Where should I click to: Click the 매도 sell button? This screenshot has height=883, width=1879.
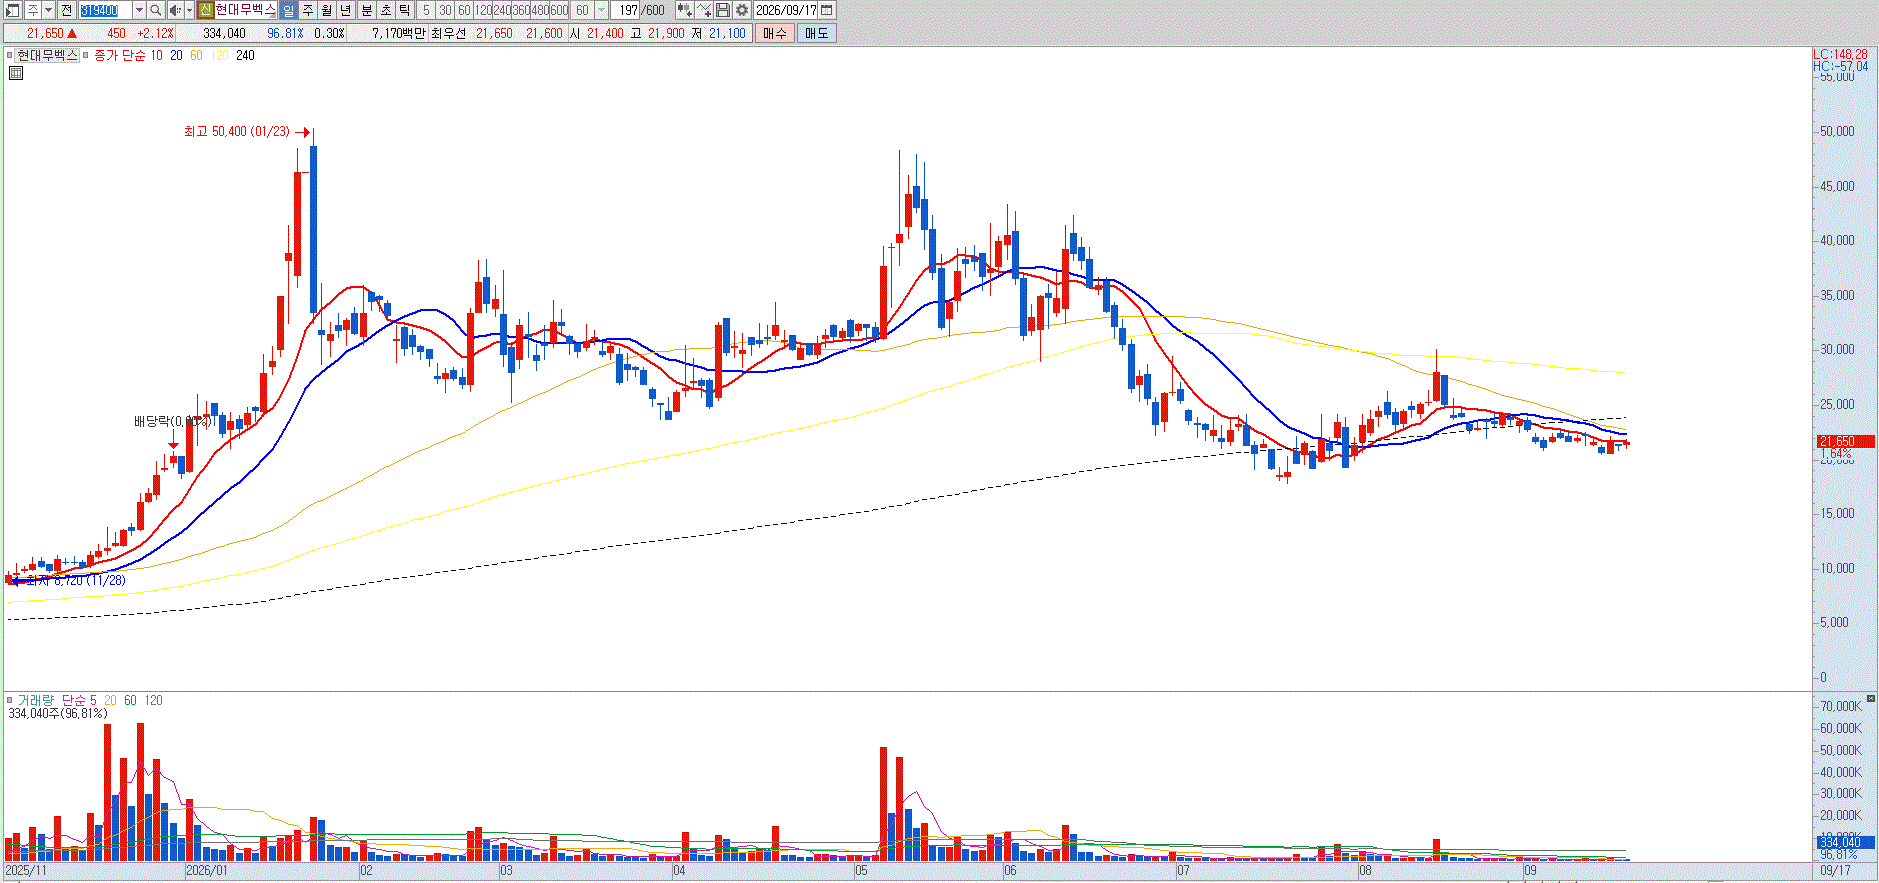pos(816,33)
